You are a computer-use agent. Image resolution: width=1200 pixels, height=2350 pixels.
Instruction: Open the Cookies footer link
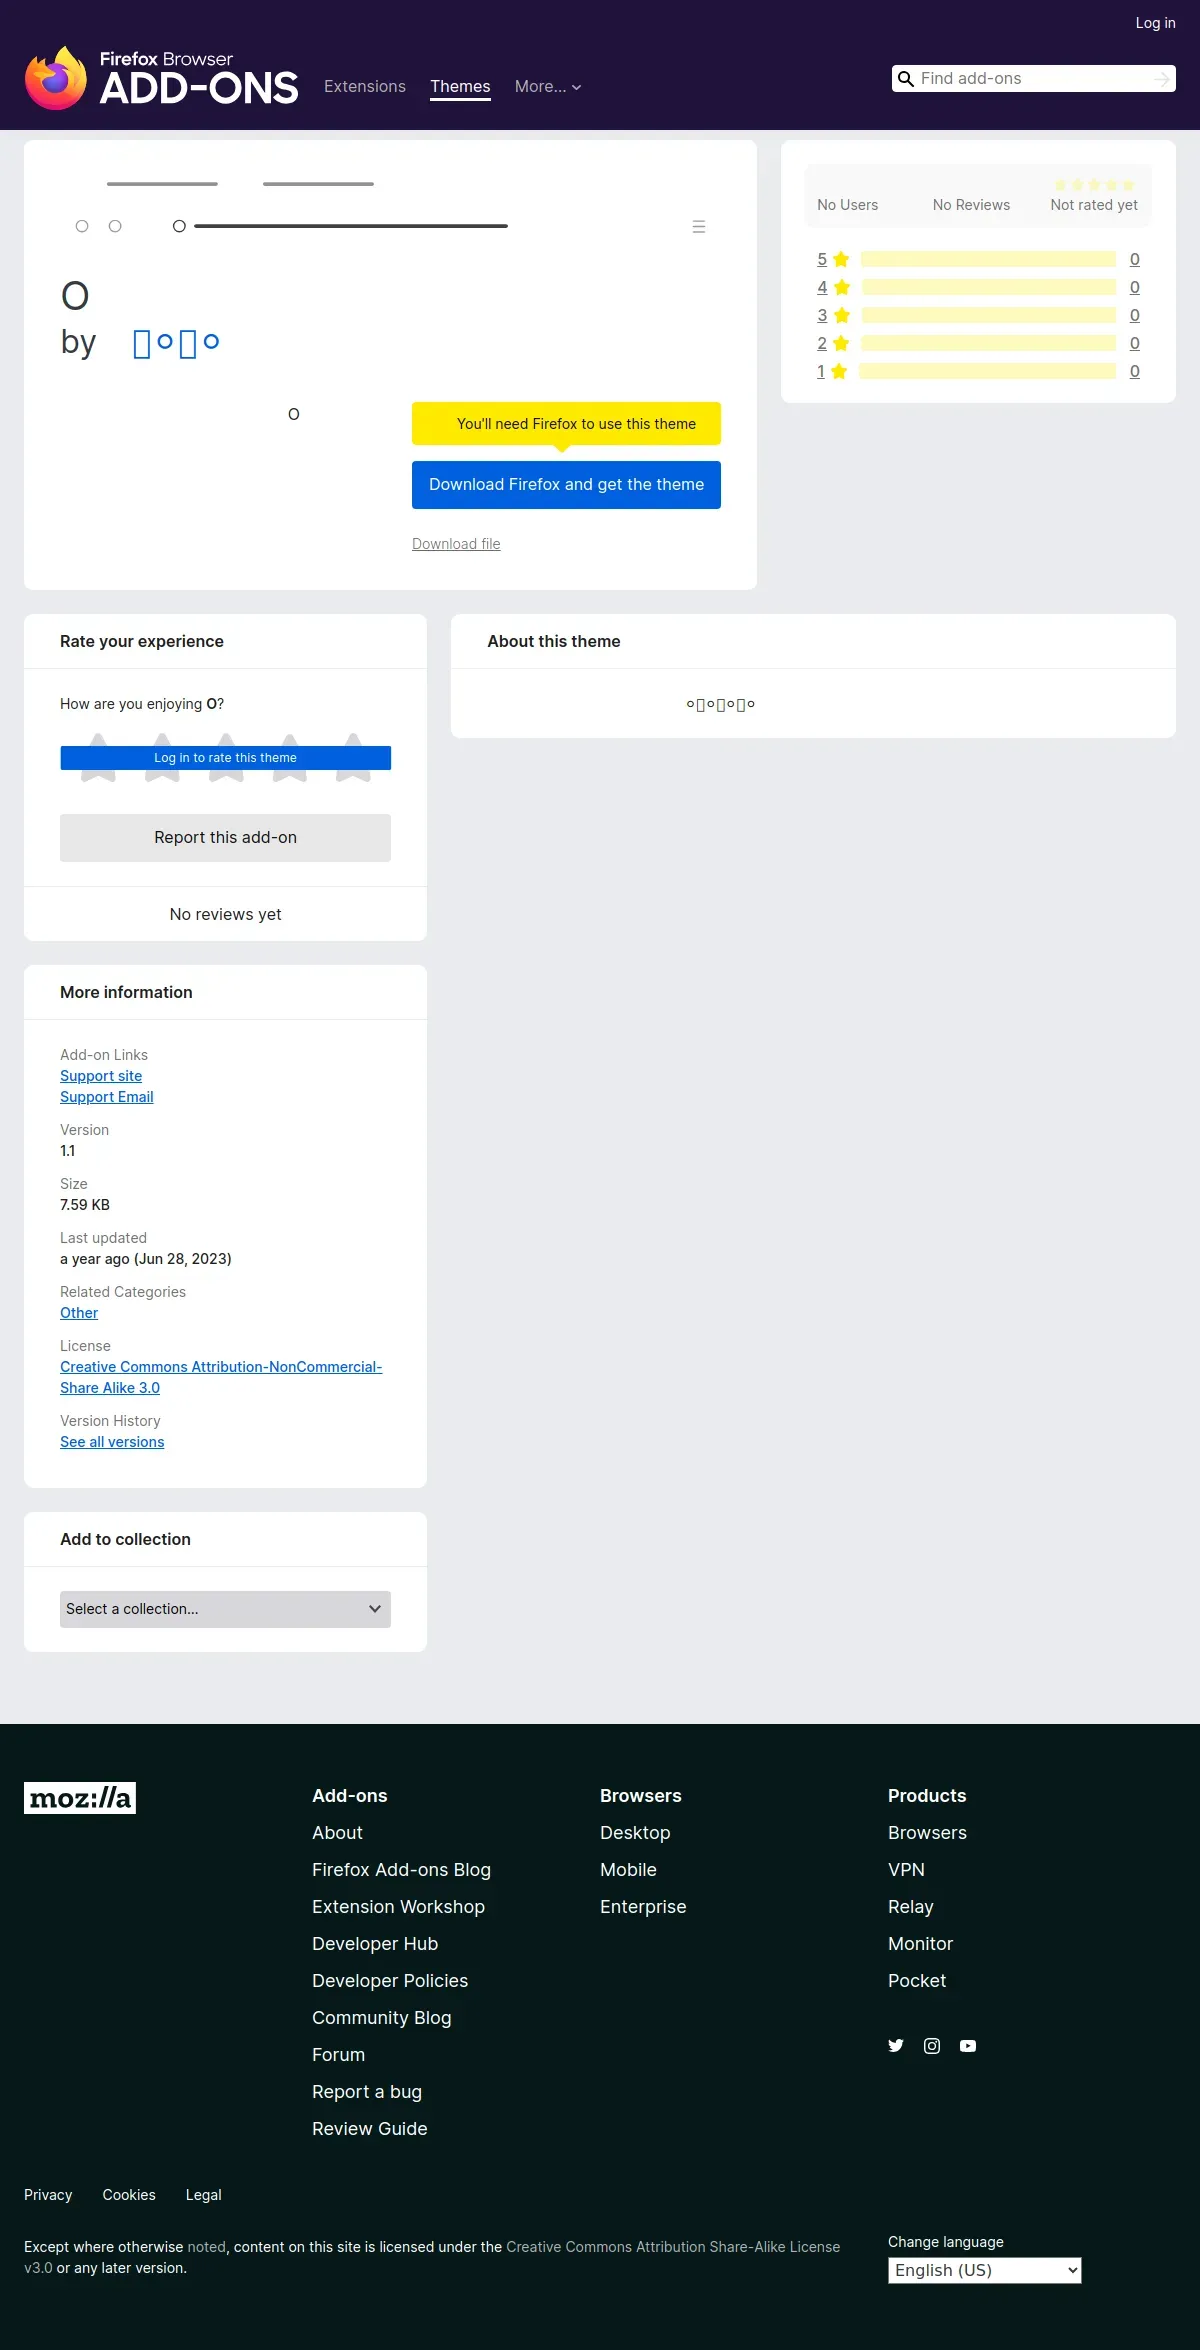click(x=129, y=2195)
